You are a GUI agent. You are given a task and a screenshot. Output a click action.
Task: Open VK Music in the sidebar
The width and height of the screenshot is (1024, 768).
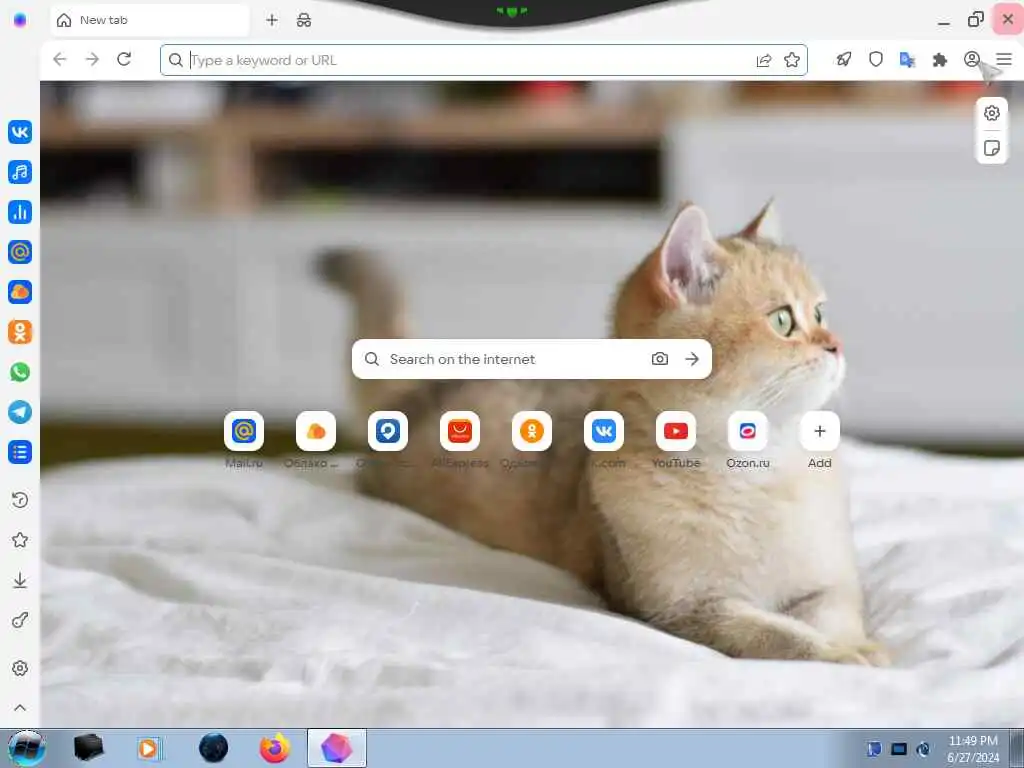[20, 172]
